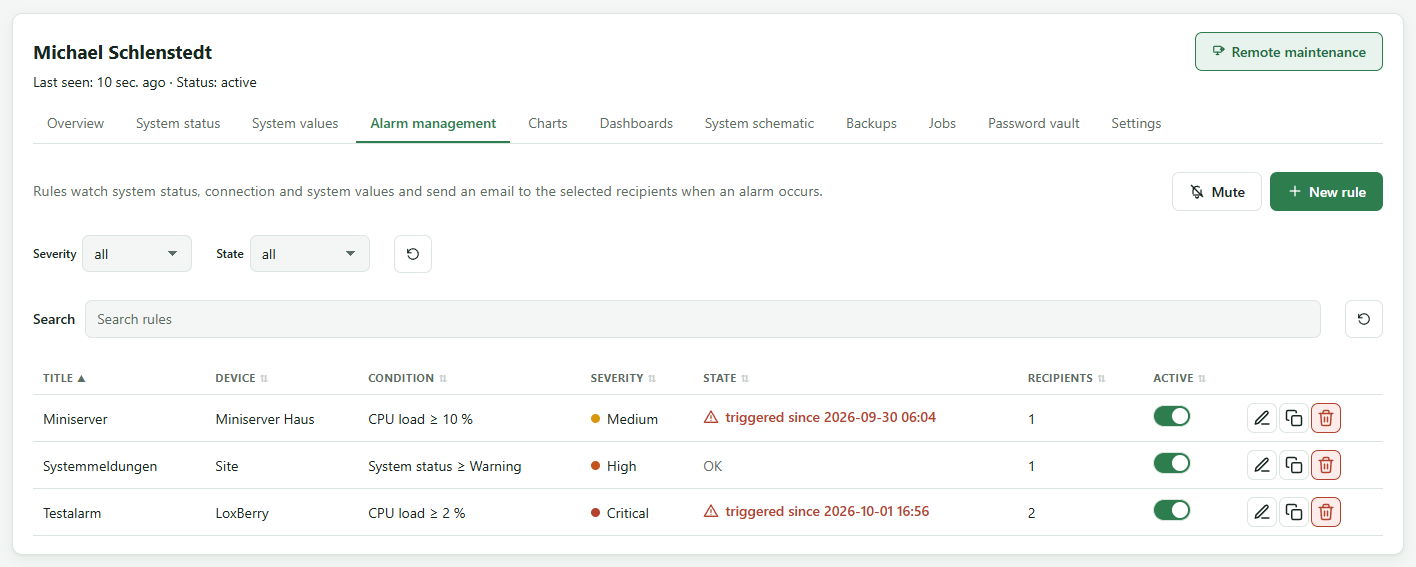Click Testalarm recipients count 2

[x=1032, y=513]
